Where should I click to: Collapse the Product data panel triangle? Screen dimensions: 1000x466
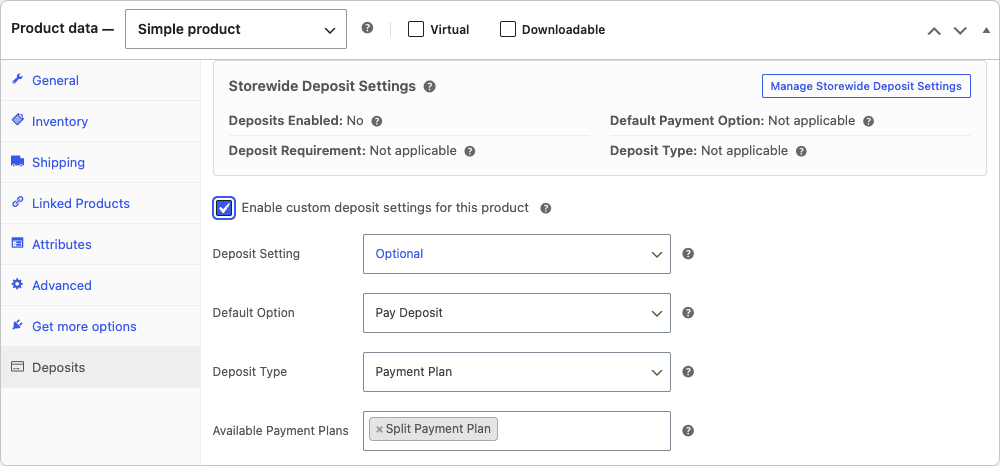pos(987,30)
